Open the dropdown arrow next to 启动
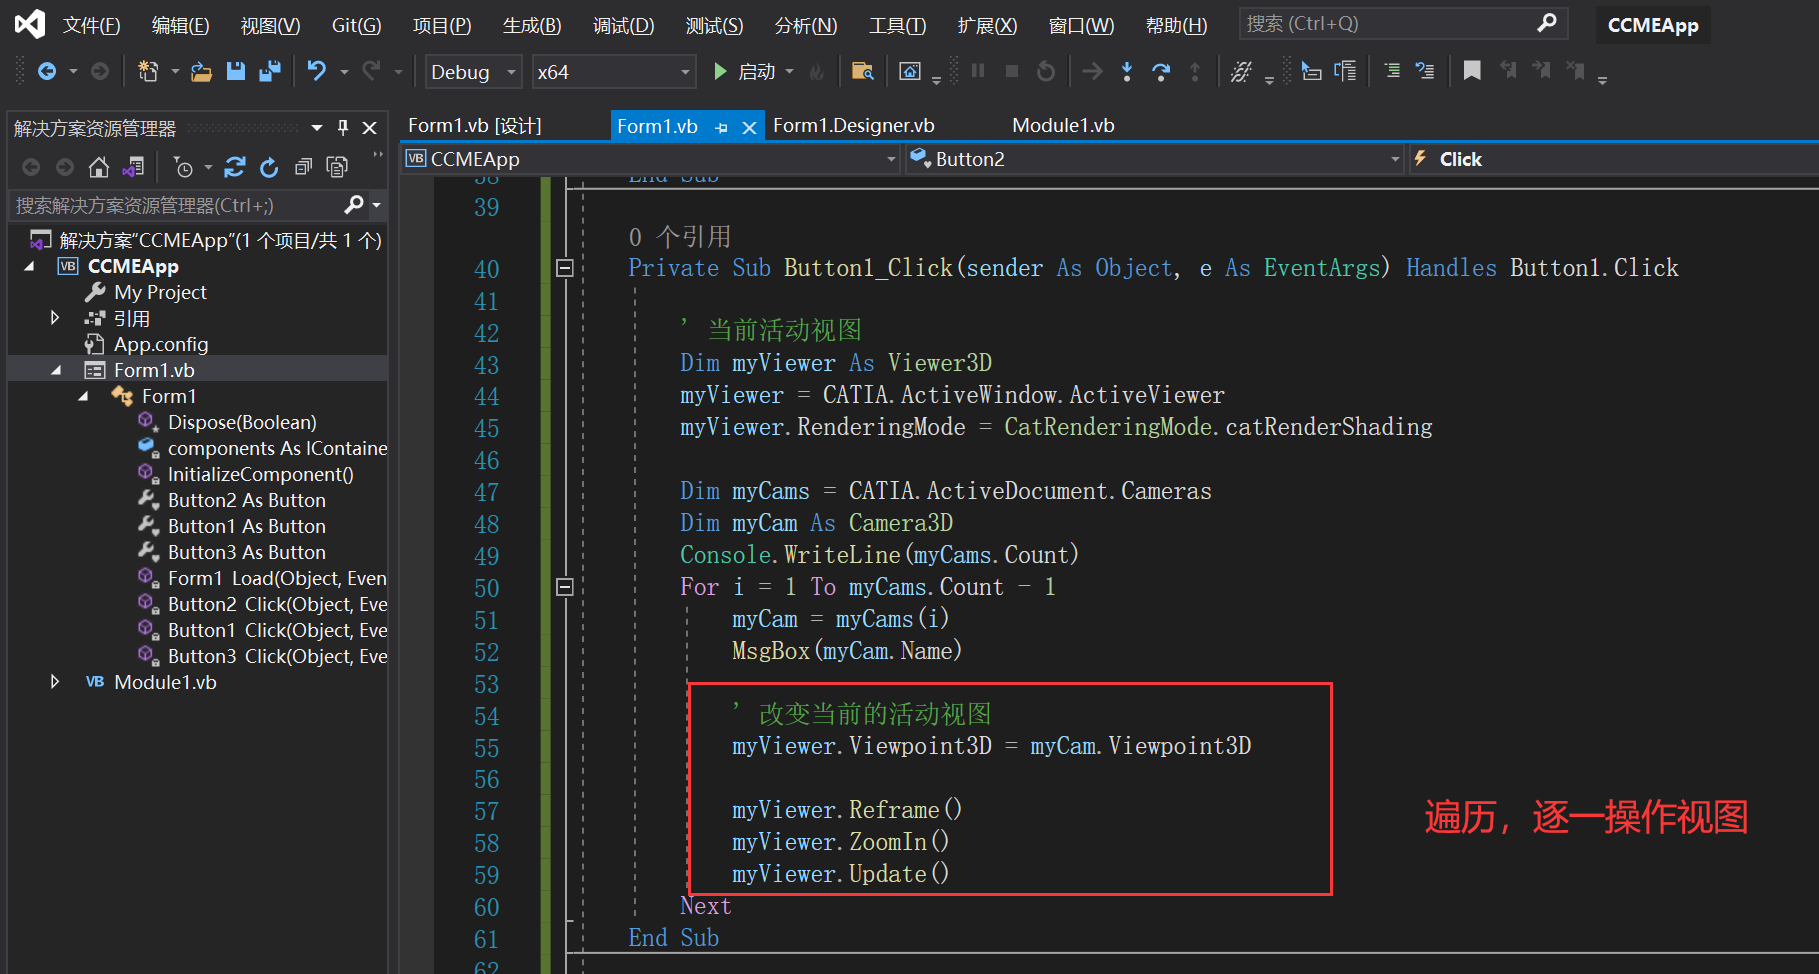Image resolution: width=1819 pixels, height=974 pixels. point(789,71)
